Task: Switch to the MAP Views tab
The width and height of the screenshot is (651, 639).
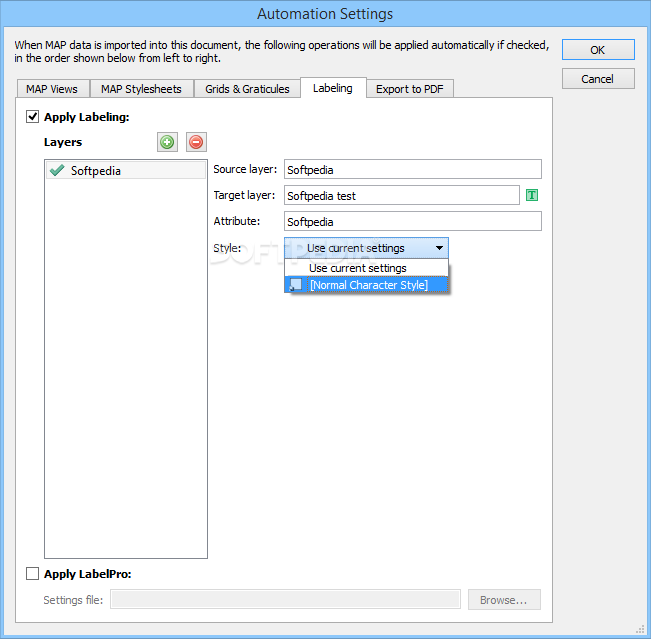Action: coord(52,89)
